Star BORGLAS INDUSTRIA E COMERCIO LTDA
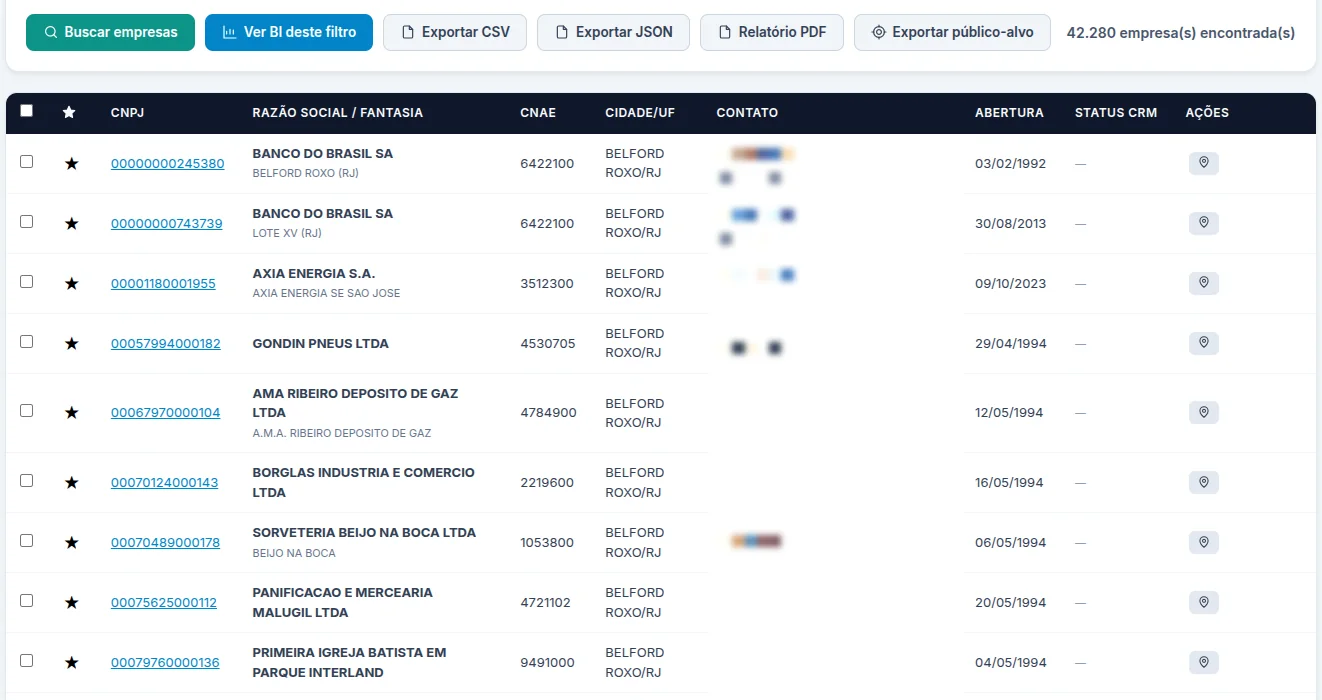1322x700 pixels. coord(71,482)
